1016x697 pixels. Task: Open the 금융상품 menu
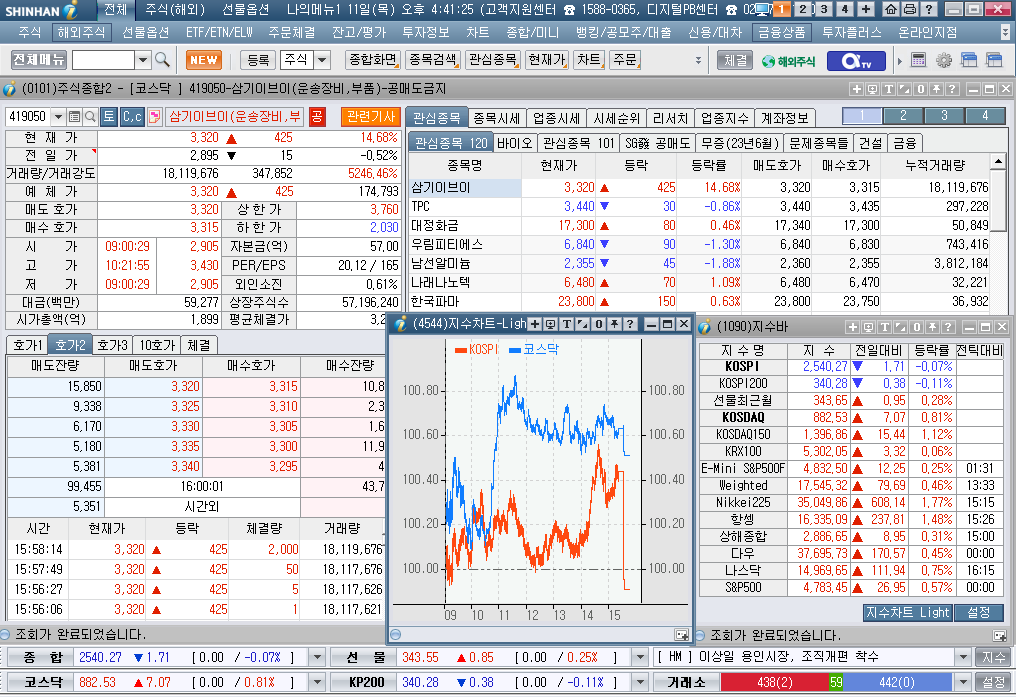tap(781, 32)
